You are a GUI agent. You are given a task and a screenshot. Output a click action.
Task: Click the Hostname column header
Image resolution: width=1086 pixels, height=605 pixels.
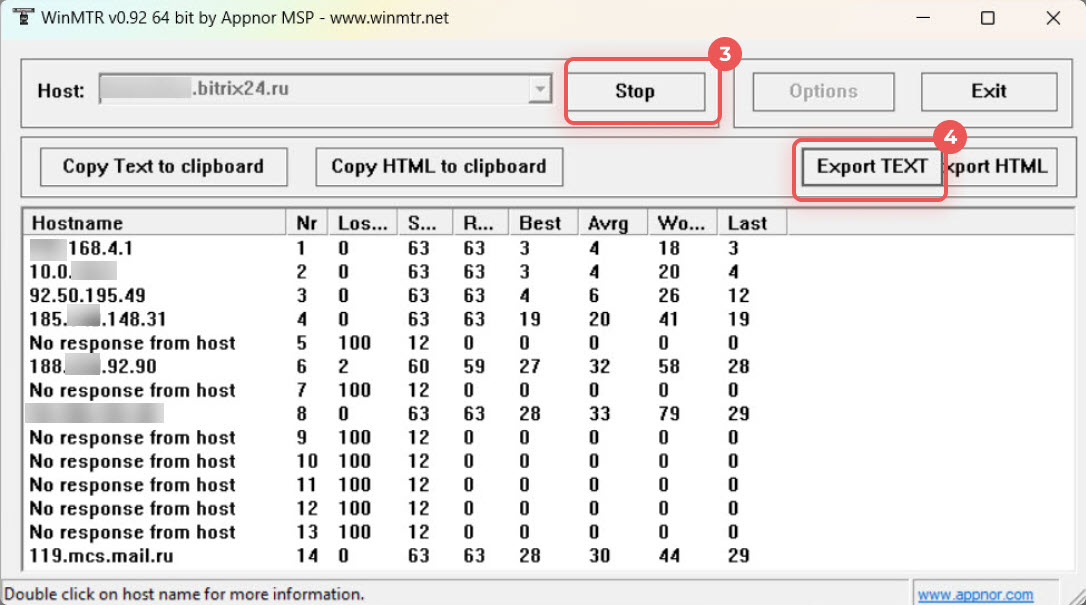coord(155,223)
